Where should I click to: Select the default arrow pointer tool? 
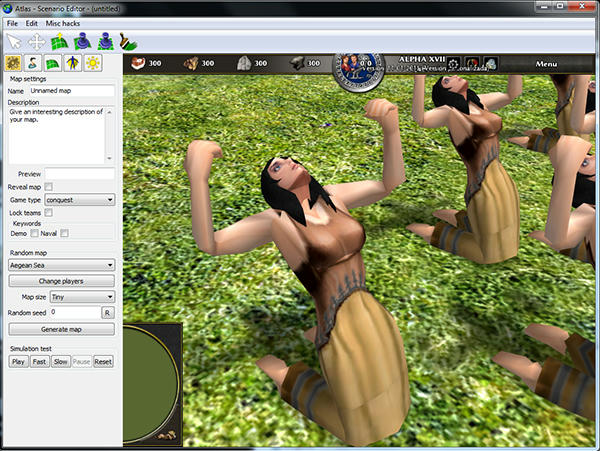point(14,41)
